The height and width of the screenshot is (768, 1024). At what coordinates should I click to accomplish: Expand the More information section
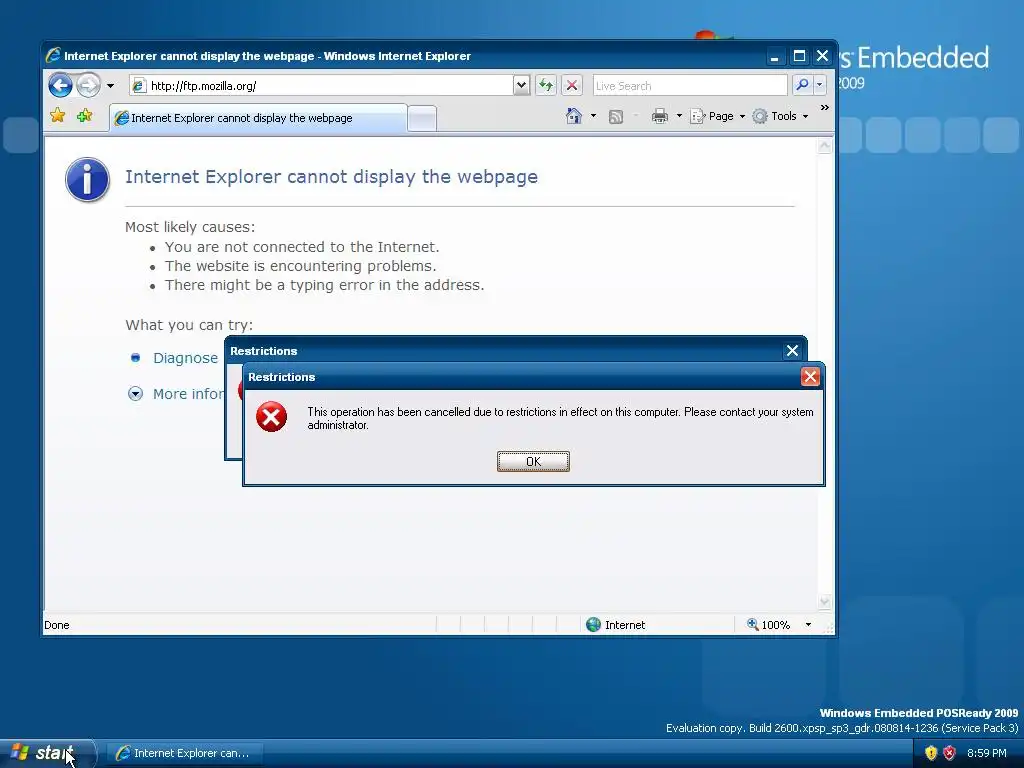[135, 394]
